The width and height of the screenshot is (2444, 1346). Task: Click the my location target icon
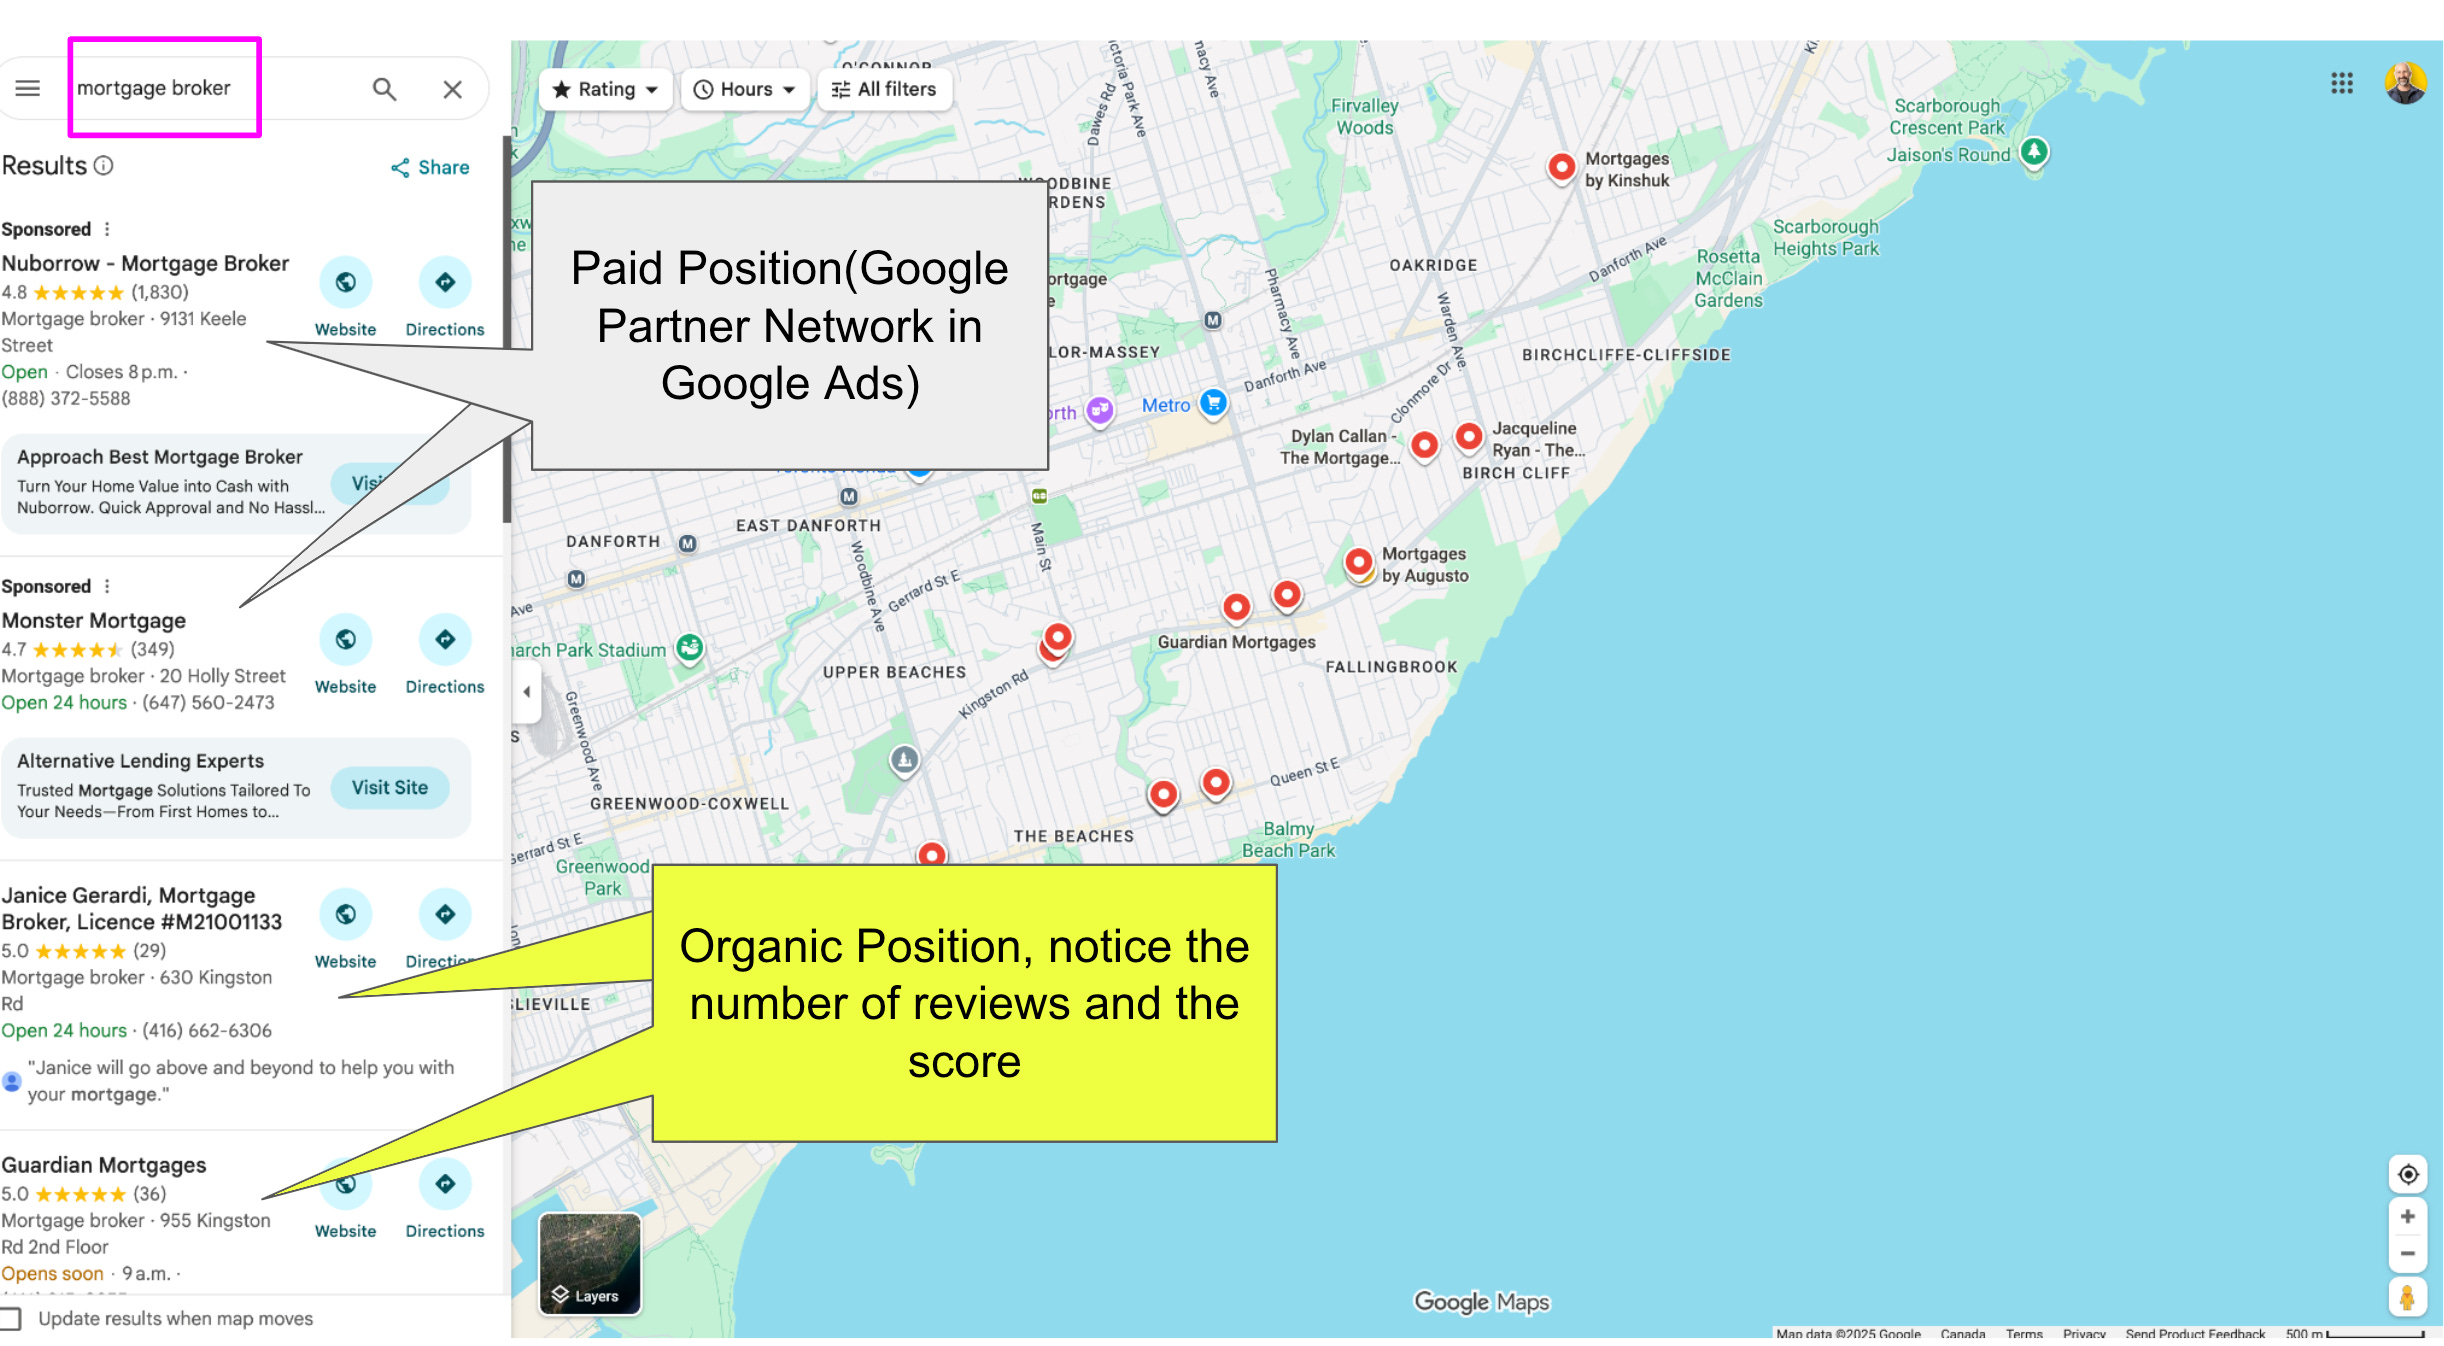click(2407, 1174)
